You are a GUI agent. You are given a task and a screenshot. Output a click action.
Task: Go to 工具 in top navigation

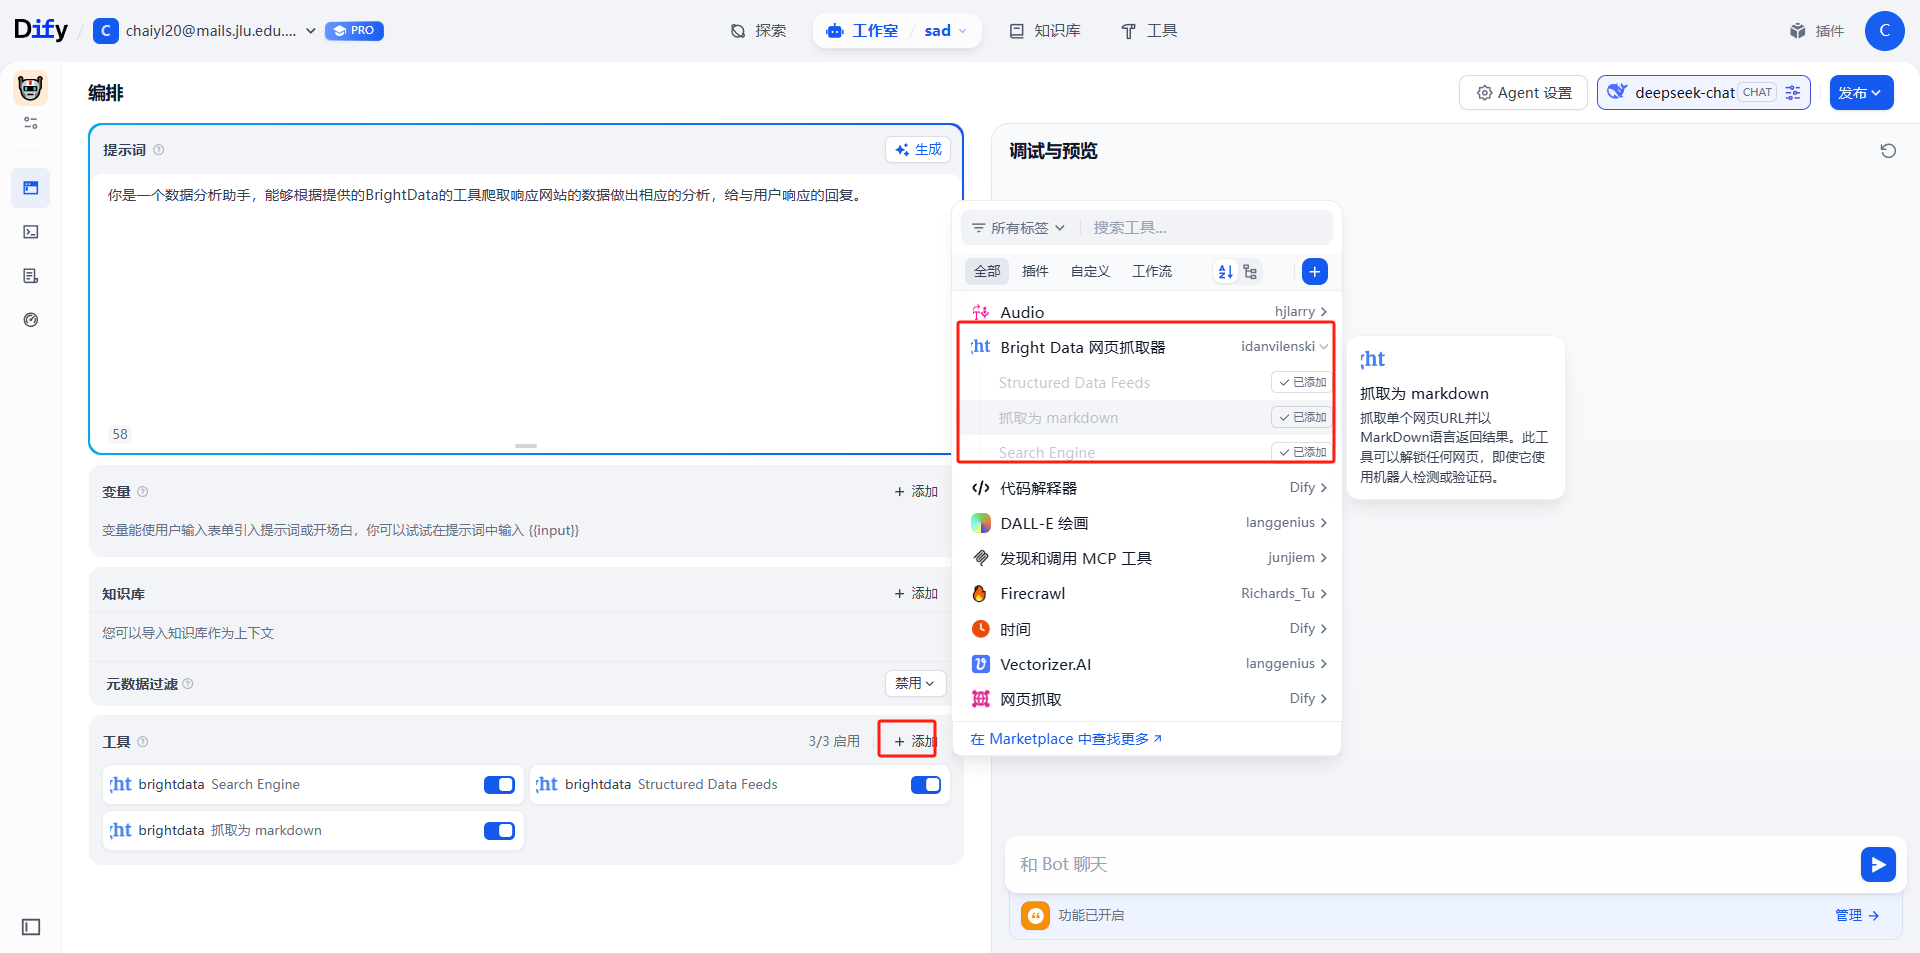(1149, 31)
